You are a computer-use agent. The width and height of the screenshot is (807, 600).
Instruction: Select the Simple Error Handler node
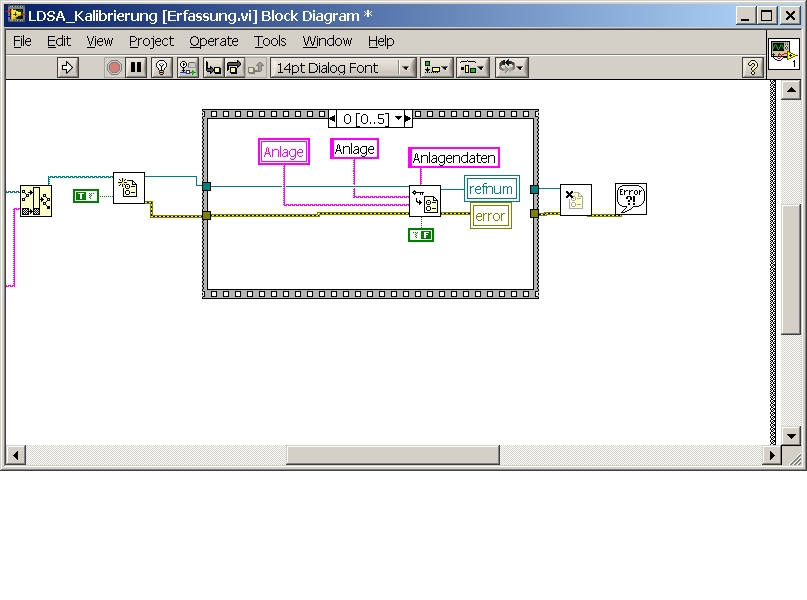(631, 199)
